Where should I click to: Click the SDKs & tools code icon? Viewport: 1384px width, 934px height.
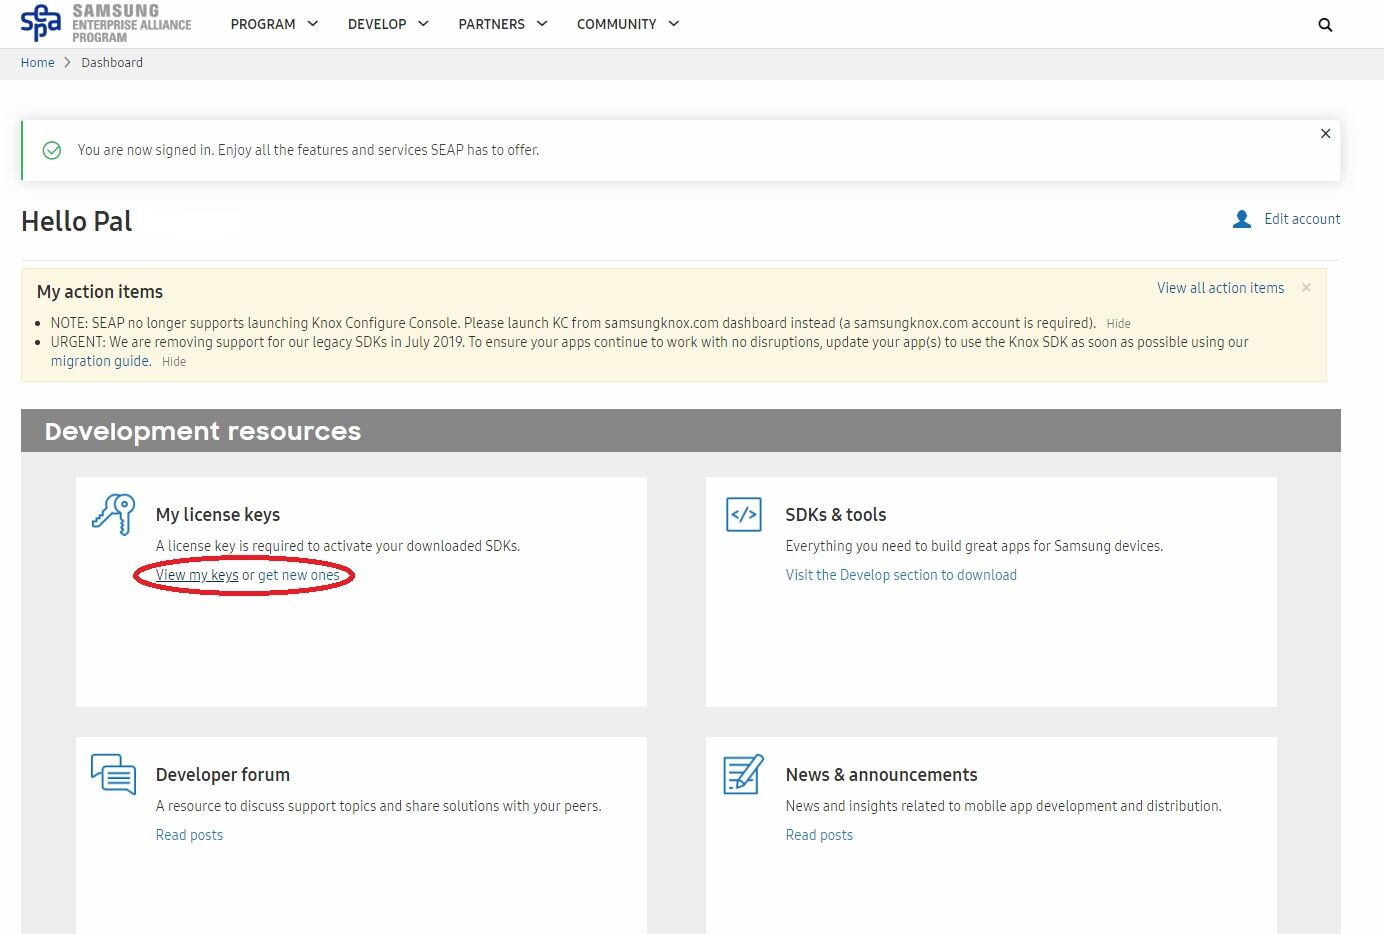[743, 515]
